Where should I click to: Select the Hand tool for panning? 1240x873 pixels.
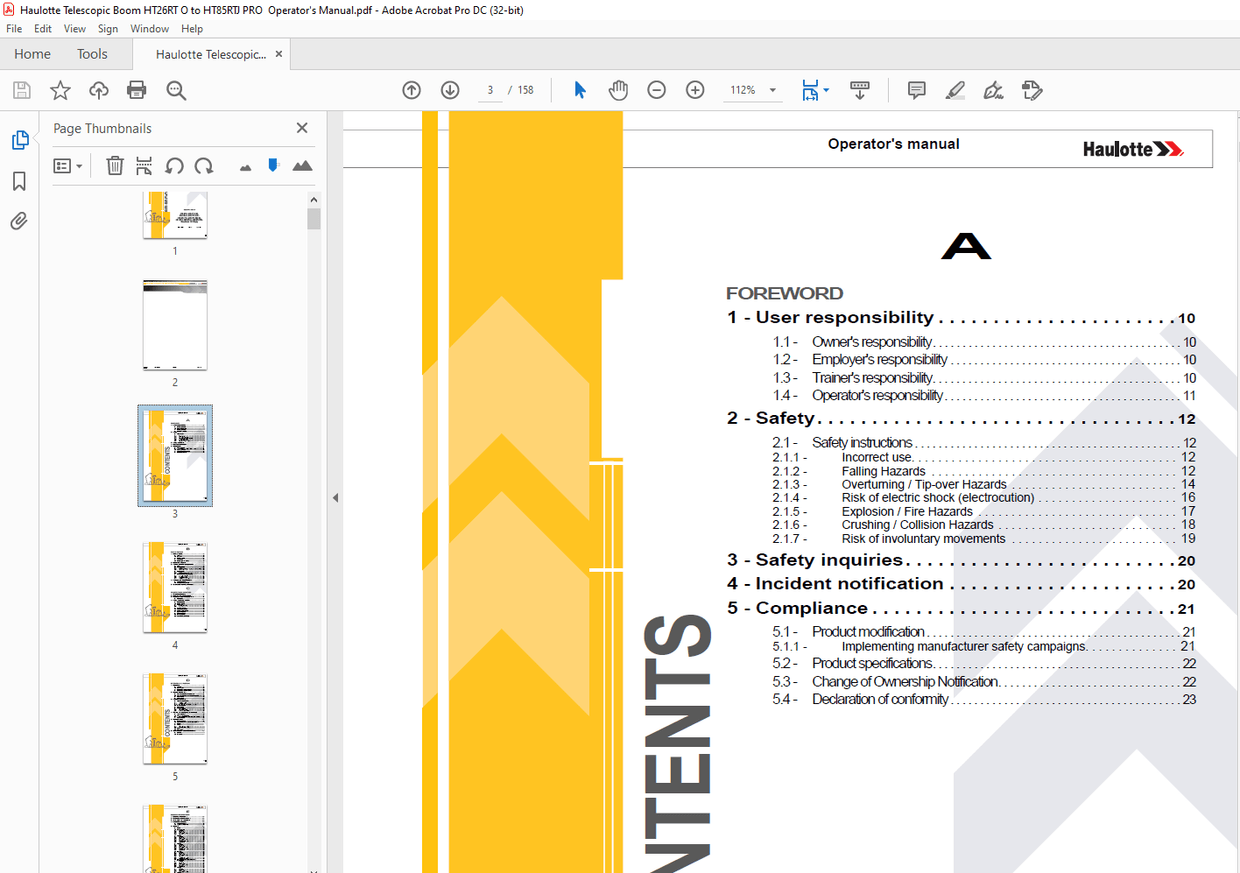[618, 90]
